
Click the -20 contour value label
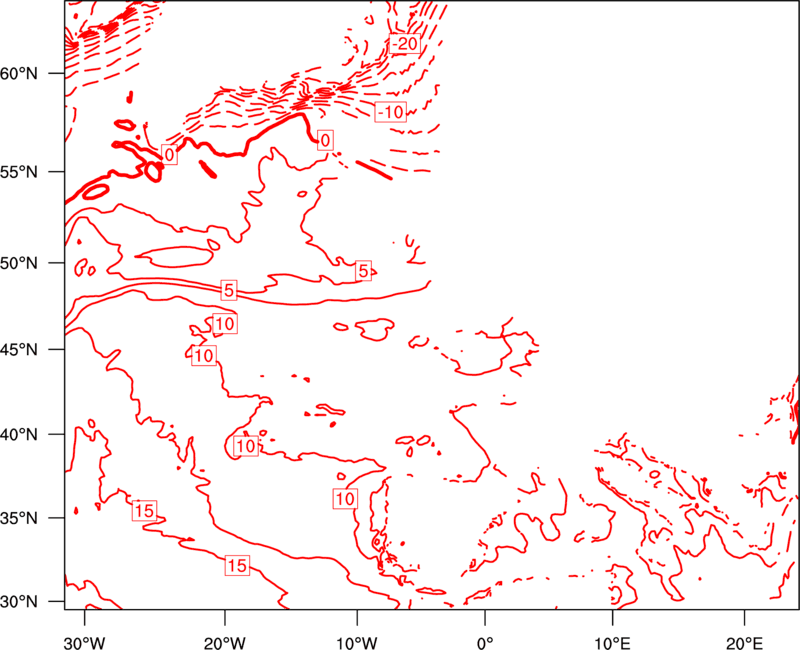coord(405,44)
